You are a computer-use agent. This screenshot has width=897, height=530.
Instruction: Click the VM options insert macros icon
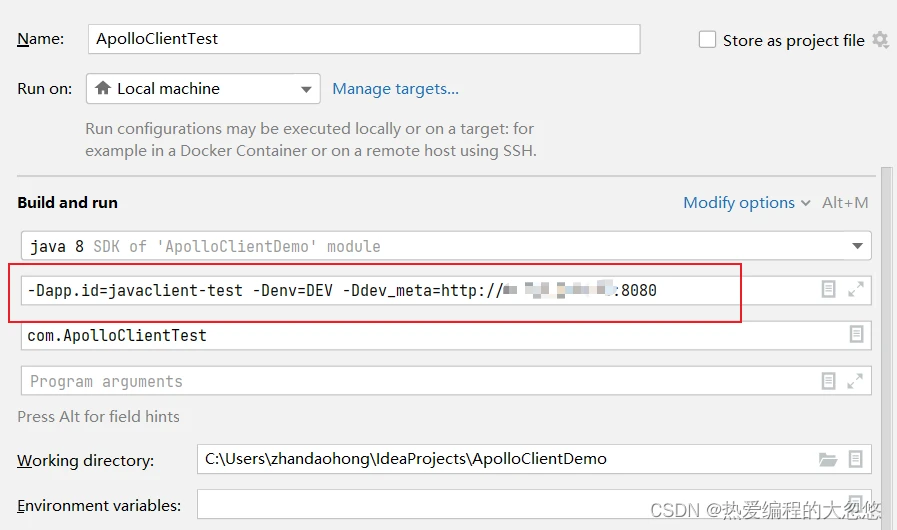[x=828, y=289]
